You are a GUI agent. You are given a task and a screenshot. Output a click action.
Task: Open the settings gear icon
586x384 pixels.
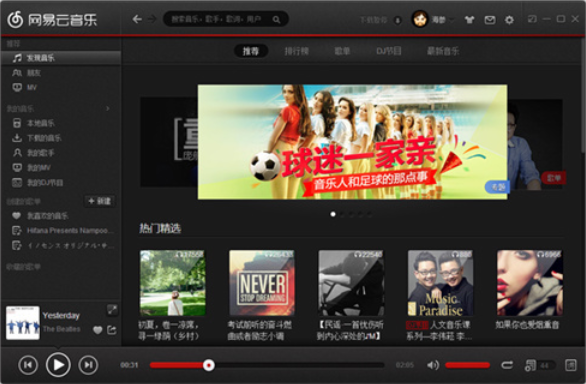pos(509,20)
